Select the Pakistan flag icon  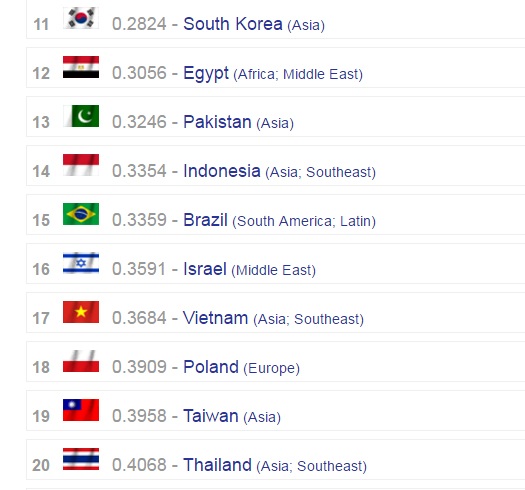[x=81, y=116]
